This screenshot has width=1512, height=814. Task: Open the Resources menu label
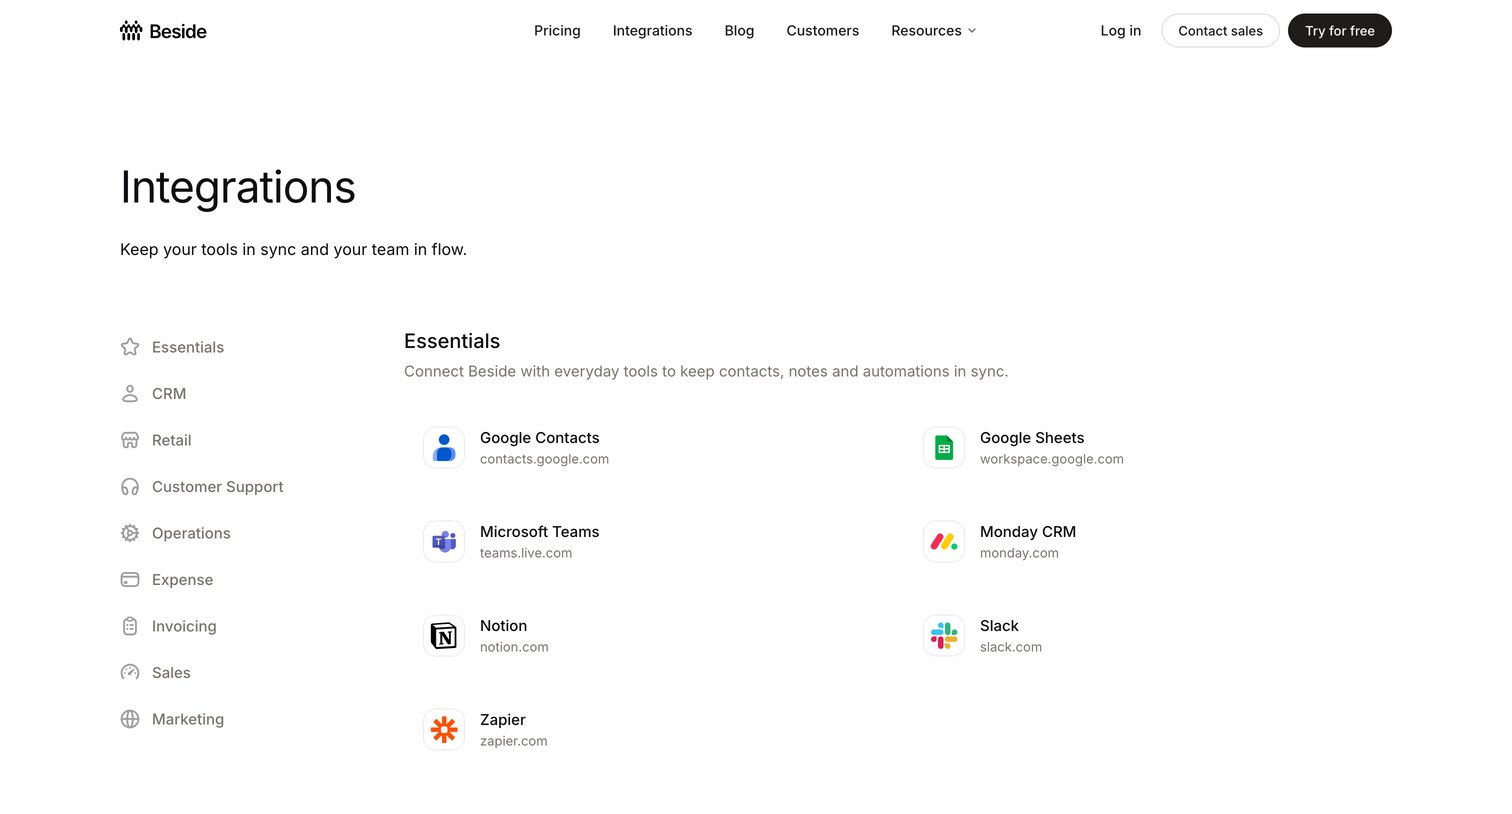[926, 31]
